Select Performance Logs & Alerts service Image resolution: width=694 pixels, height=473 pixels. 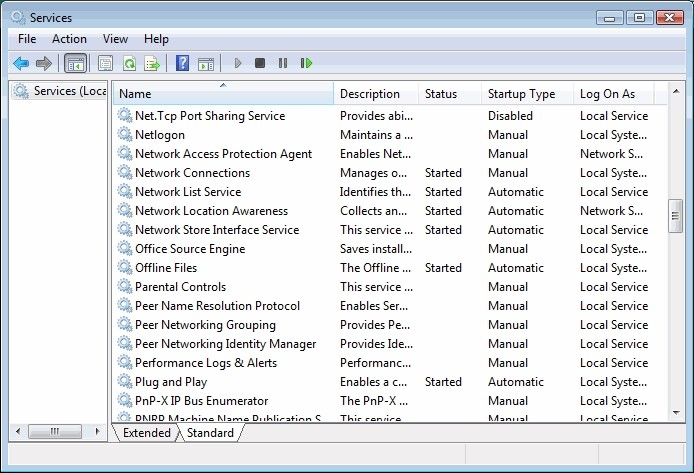pyautogui.click(x=390, y=363)
